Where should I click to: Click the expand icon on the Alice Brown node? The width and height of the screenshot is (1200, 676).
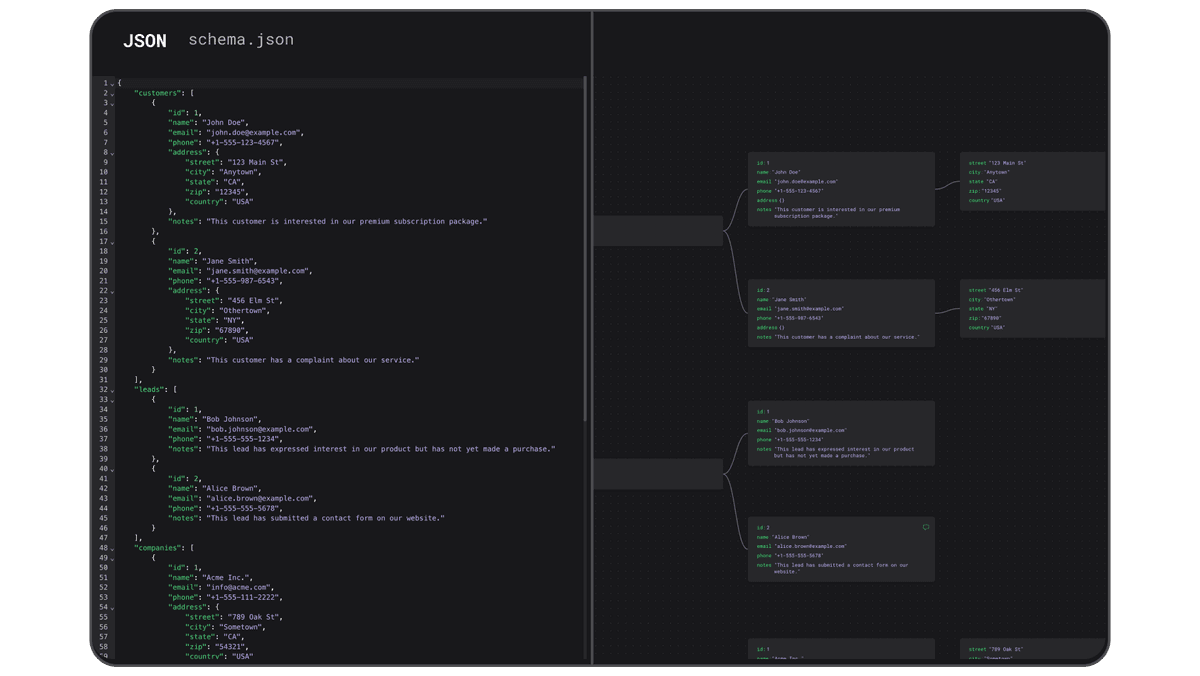(925, 526)
